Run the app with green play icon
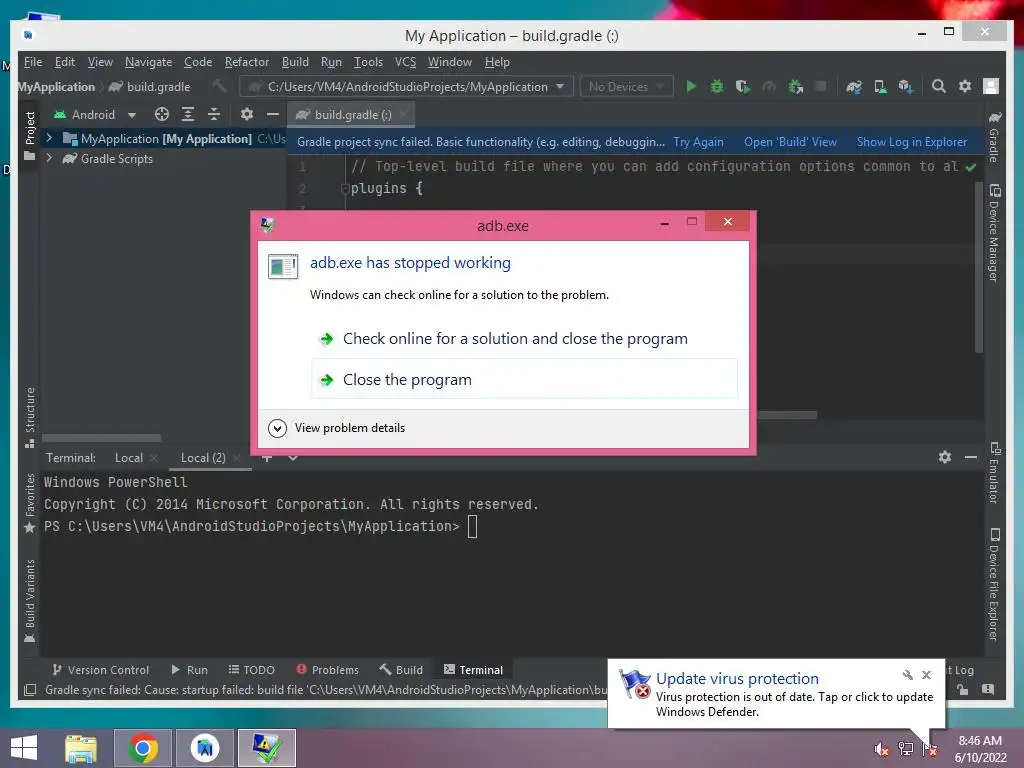This screenshot has width=1024, height=768. 691,86
